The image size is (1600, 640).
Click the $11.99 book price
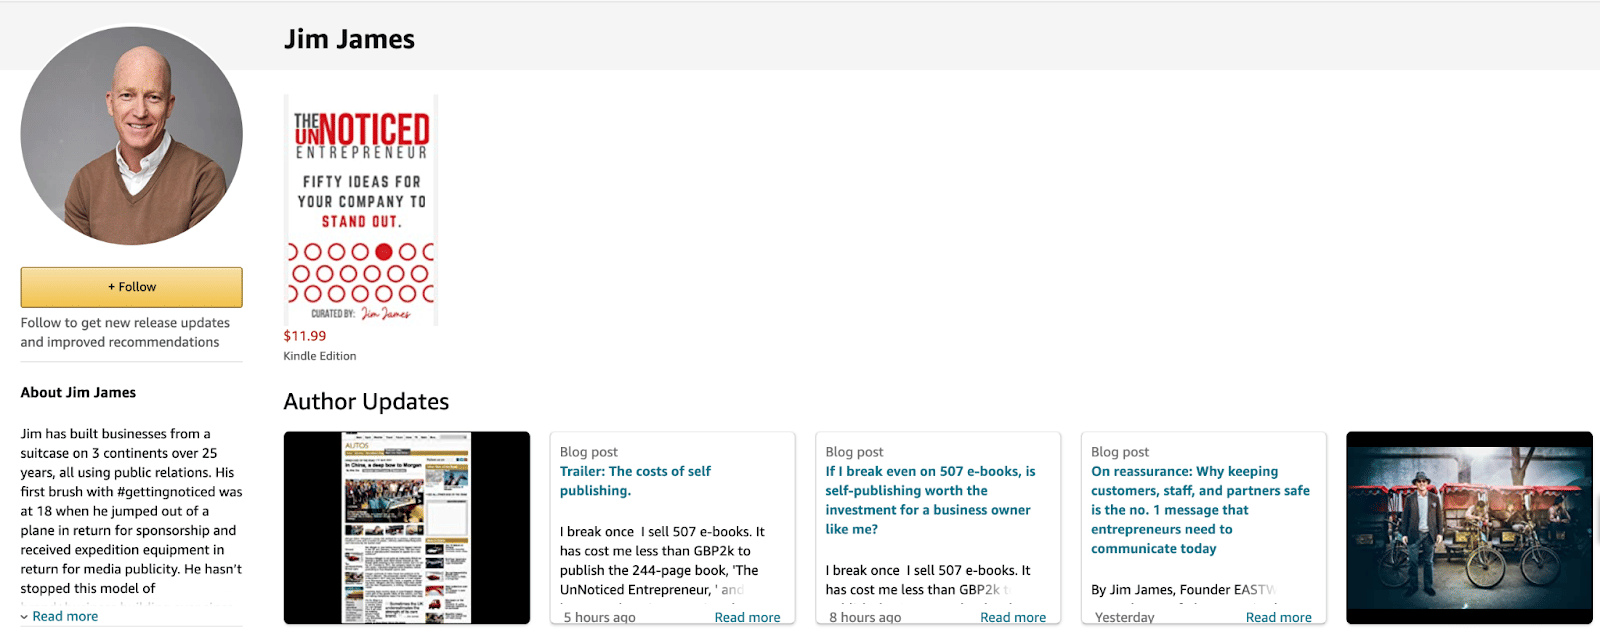(x=305, y=336)
